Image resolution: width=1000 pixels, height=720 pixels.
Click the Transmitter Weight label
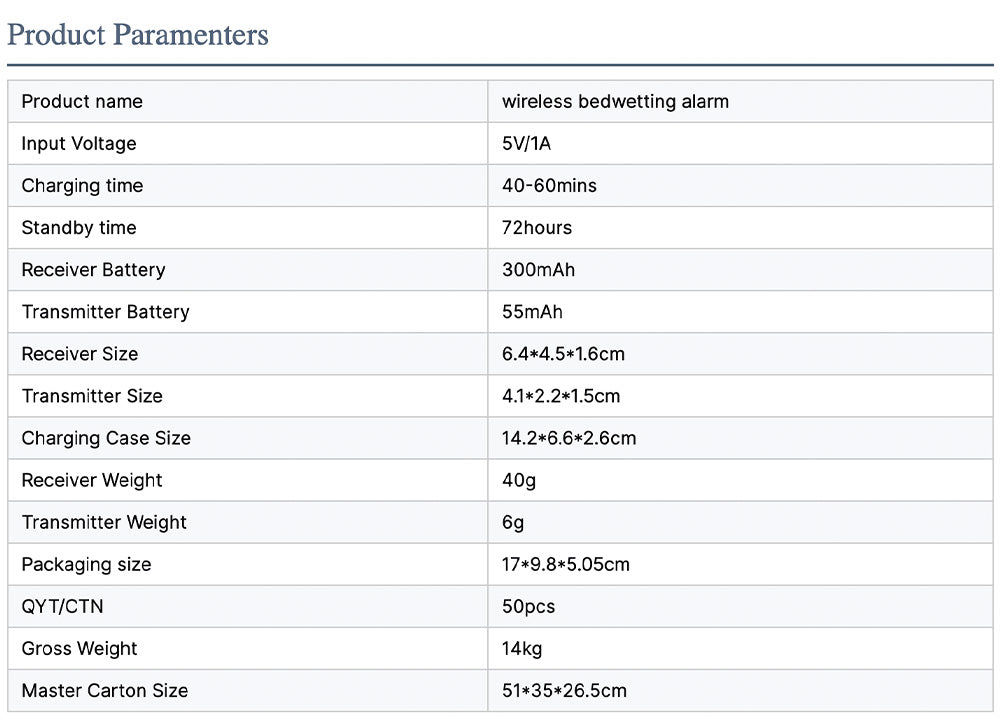104,522
